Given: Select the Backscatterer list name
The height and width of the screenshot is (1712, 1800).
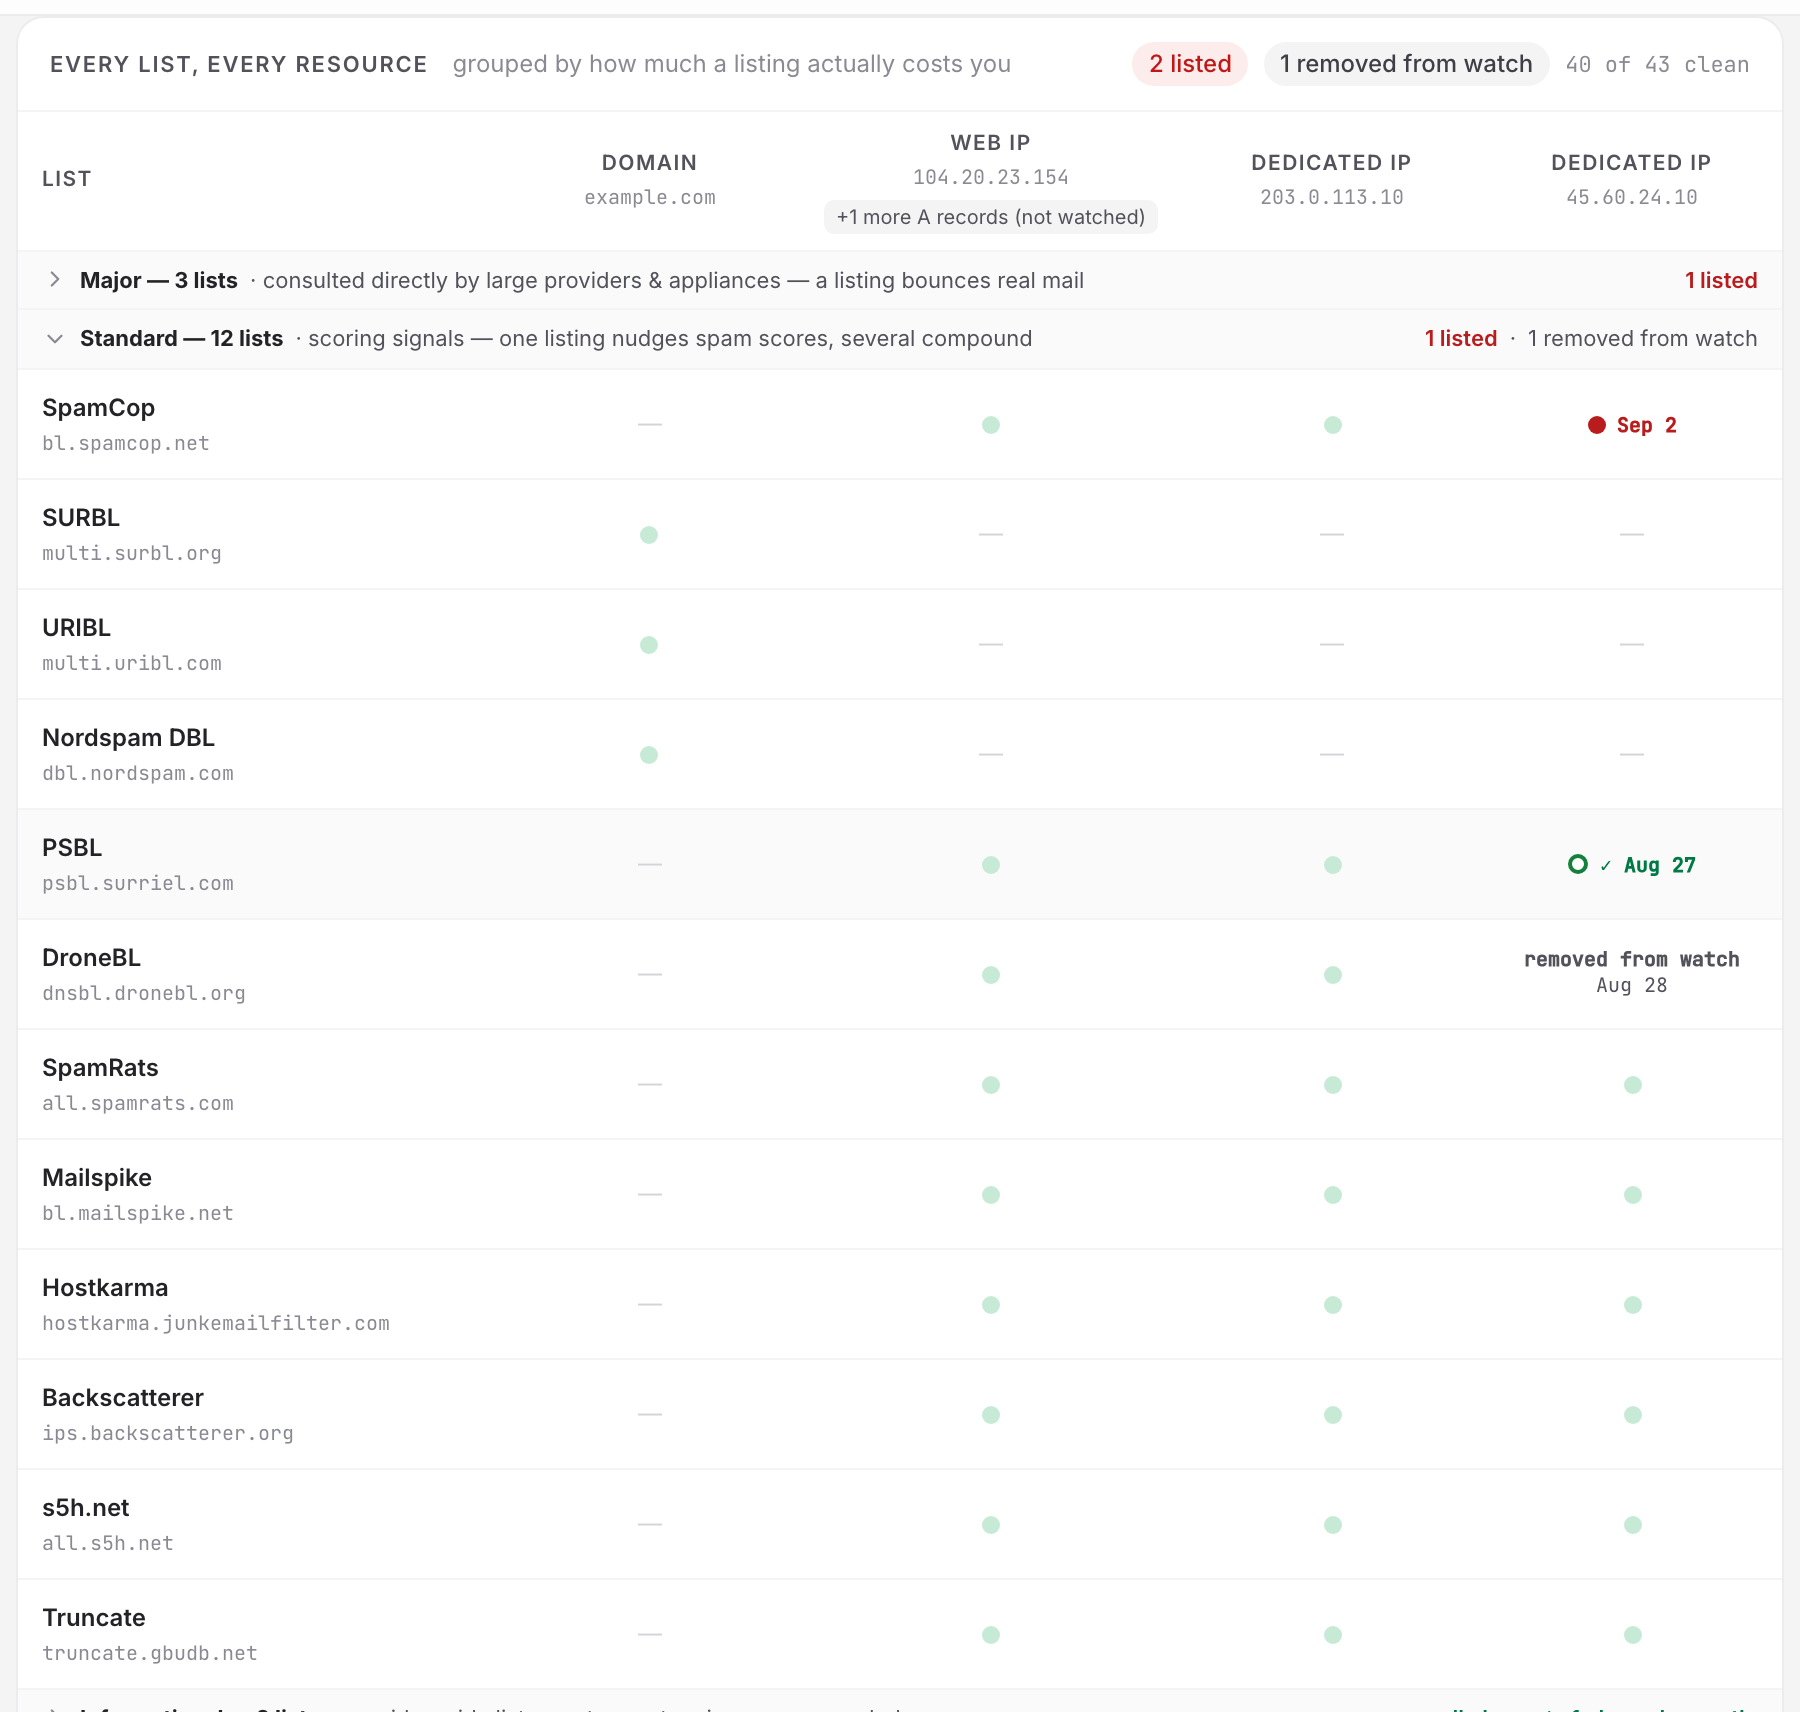Looking at the screenshot, I should coord(123,1398).
